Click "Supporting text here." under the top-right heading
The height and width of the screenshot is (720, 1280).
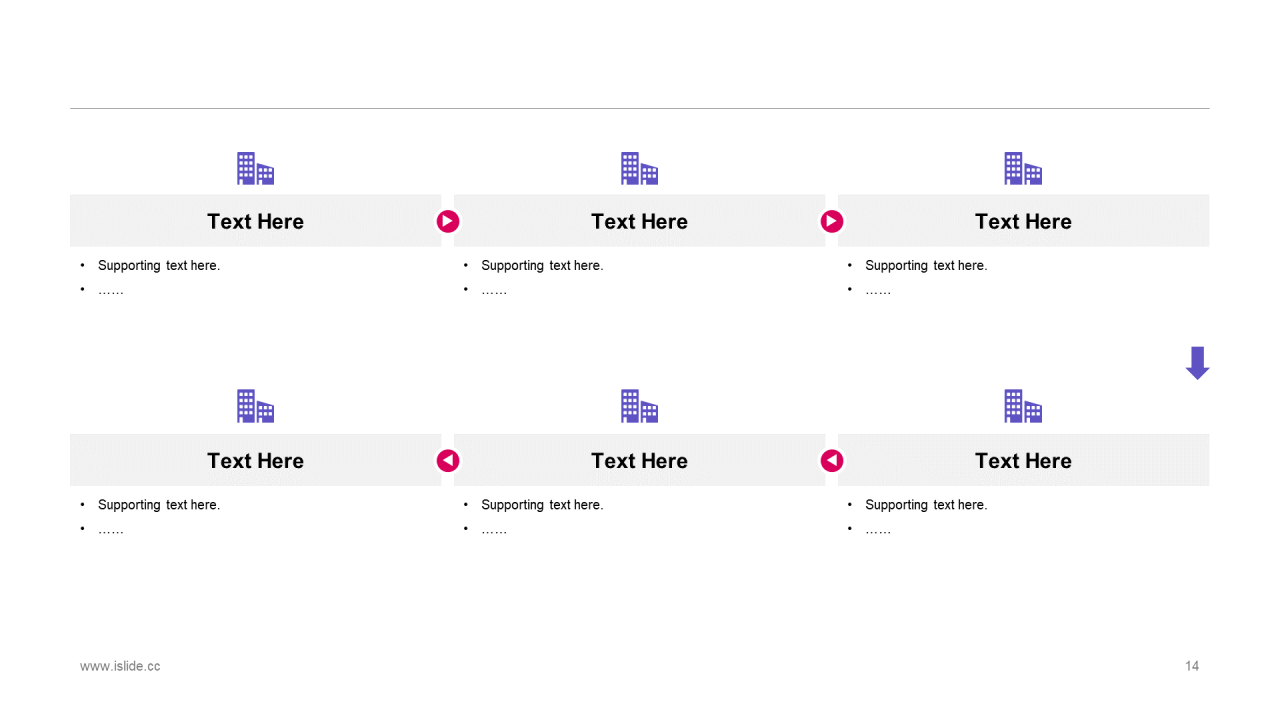[926, 265]
